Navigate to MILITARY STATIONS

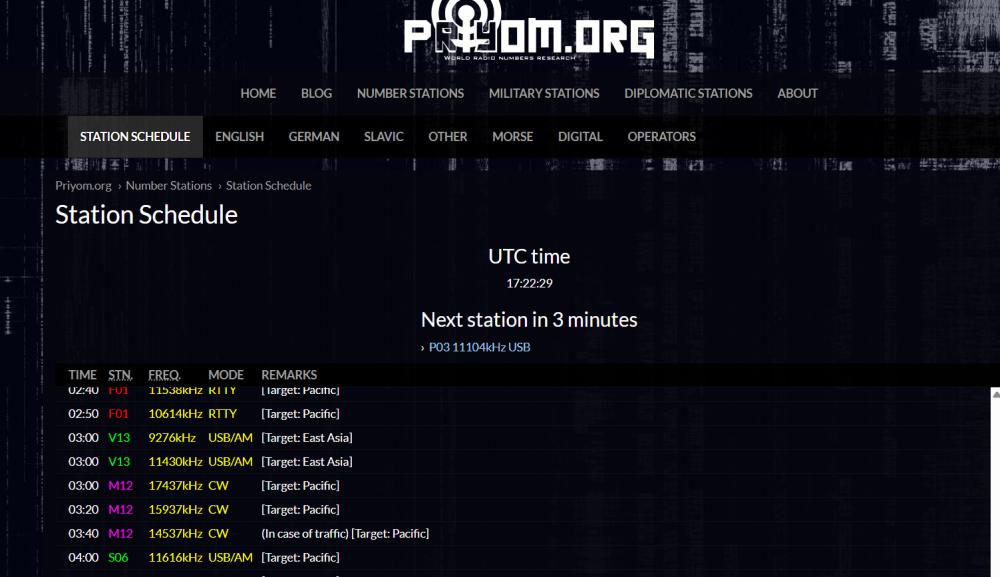544,93
